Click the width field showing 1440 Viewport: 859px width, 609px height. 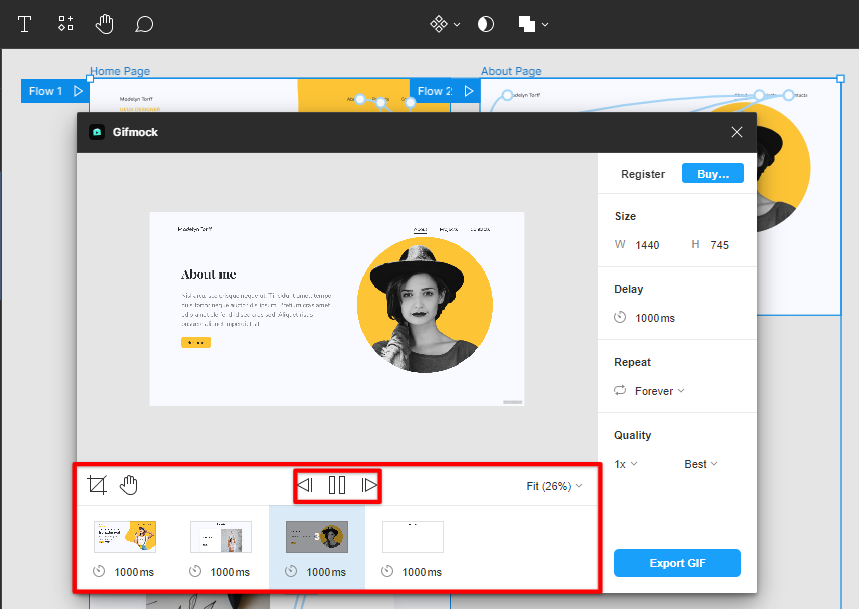pos(647,245)
